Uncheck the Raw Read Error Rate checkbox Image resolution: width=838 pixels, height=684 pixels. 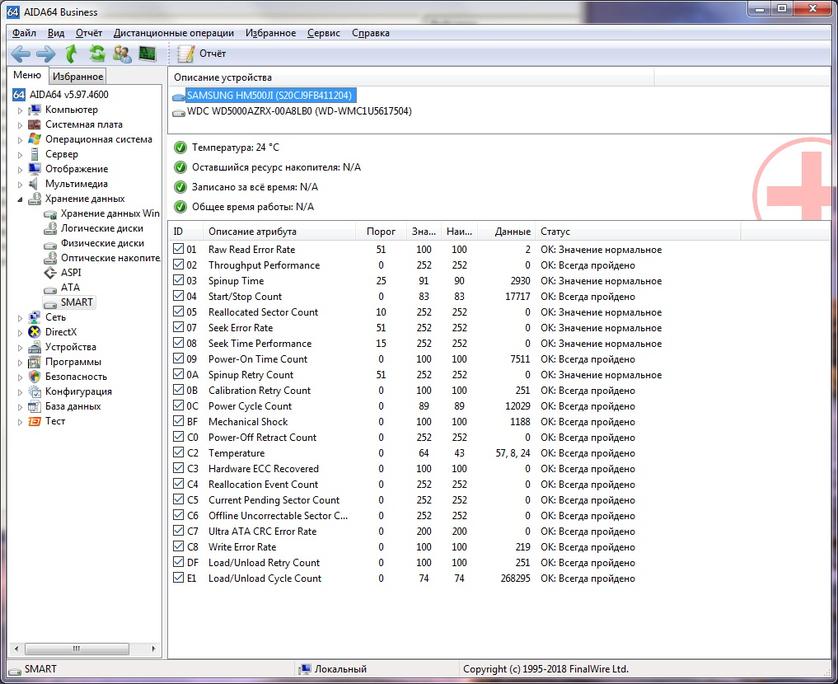point(179,249)
